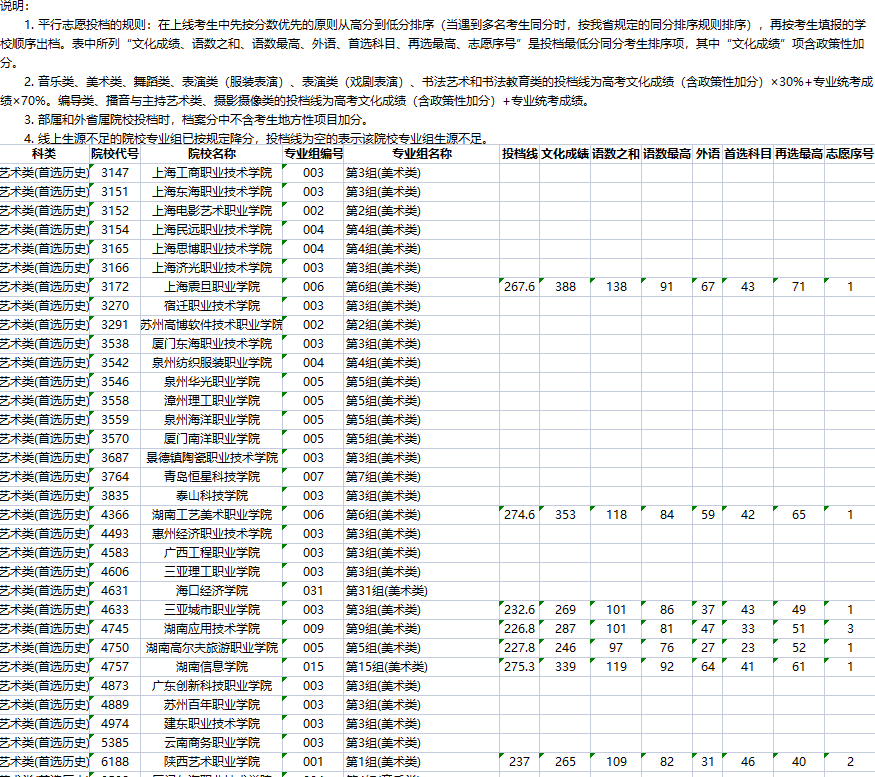
Task: Select the 湖南高尔夫旅游职业学院 cell
Action: click(x=211, y=648)
